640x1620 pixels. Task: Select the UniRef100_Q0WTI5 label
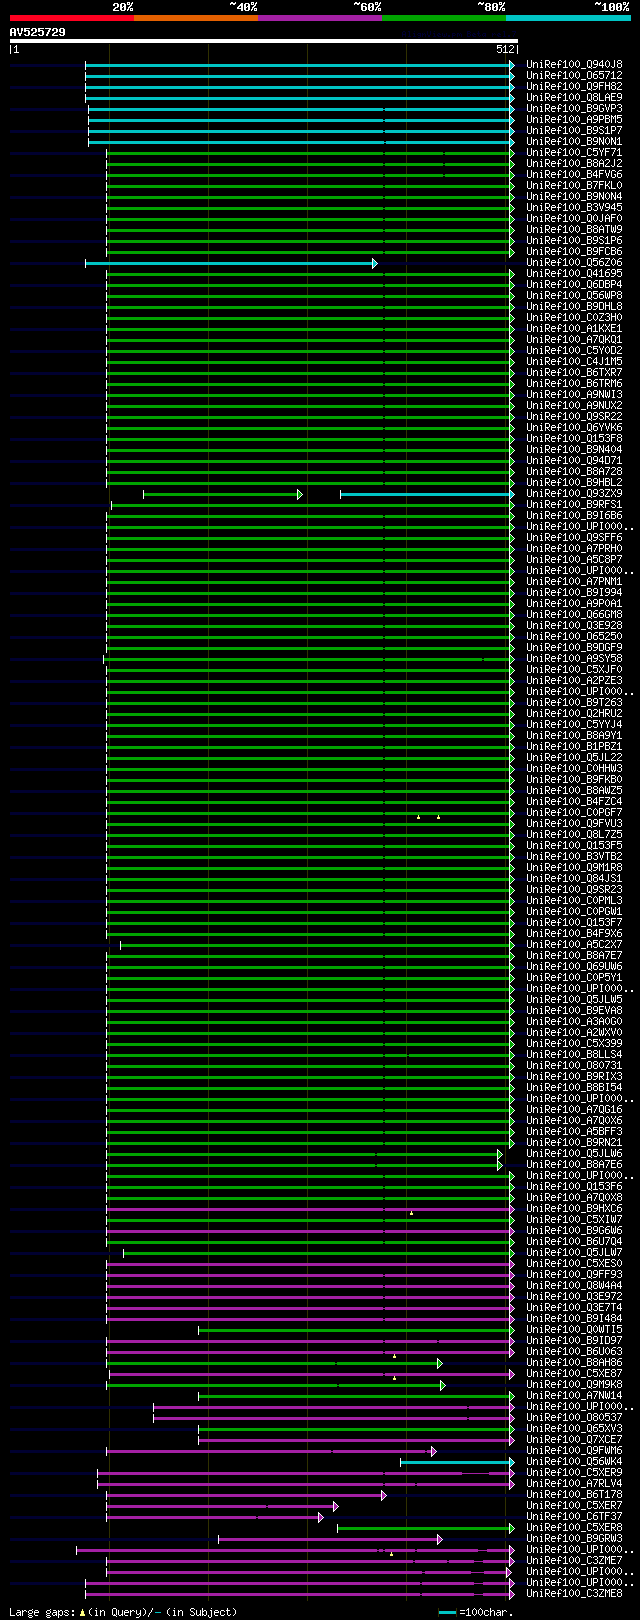(x=574, y=1329)
